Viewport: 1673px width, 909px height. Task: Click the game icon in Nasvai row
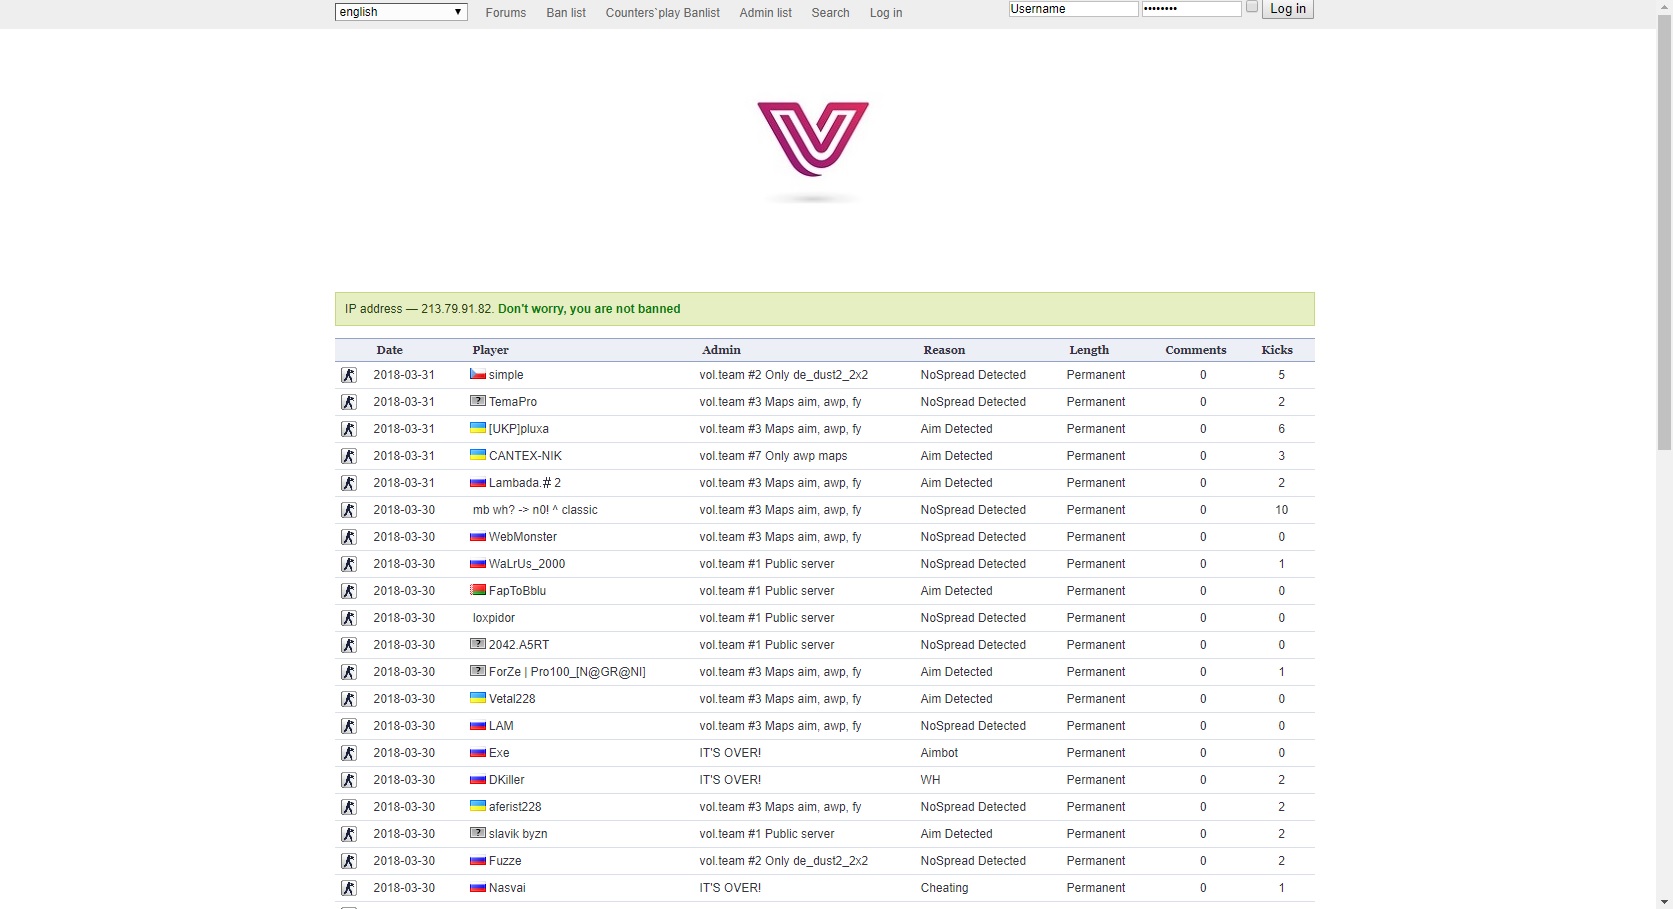(x=349, y=888)
